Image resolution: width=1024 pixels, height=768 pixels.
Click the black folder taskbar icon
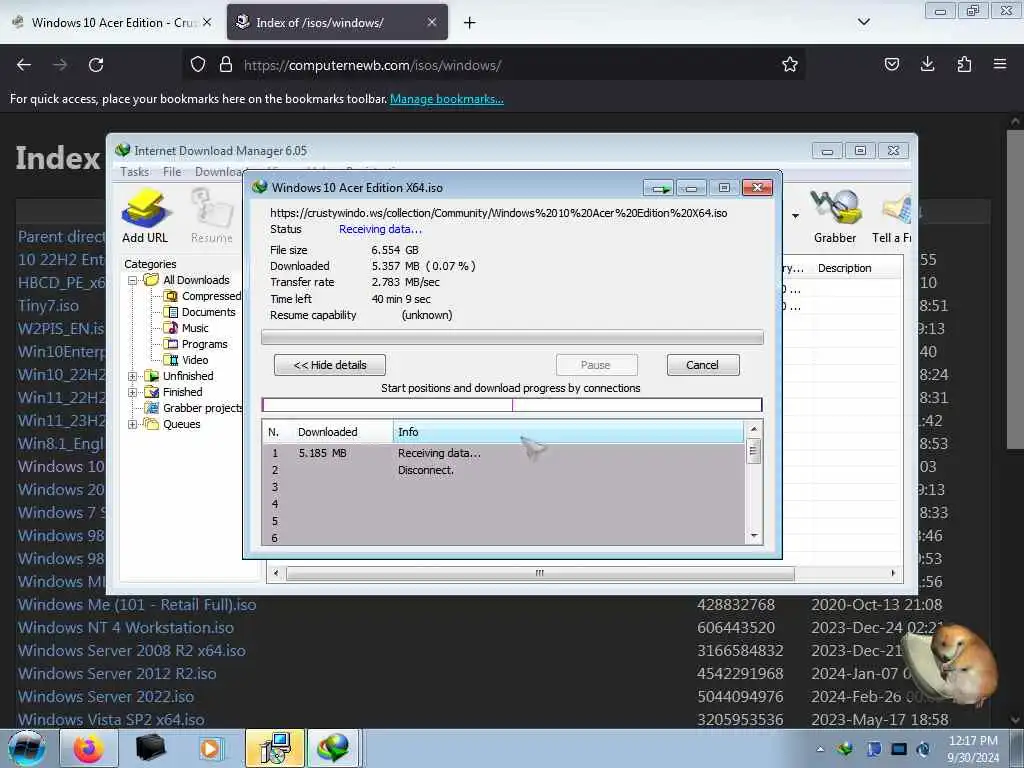coord(150,748)
